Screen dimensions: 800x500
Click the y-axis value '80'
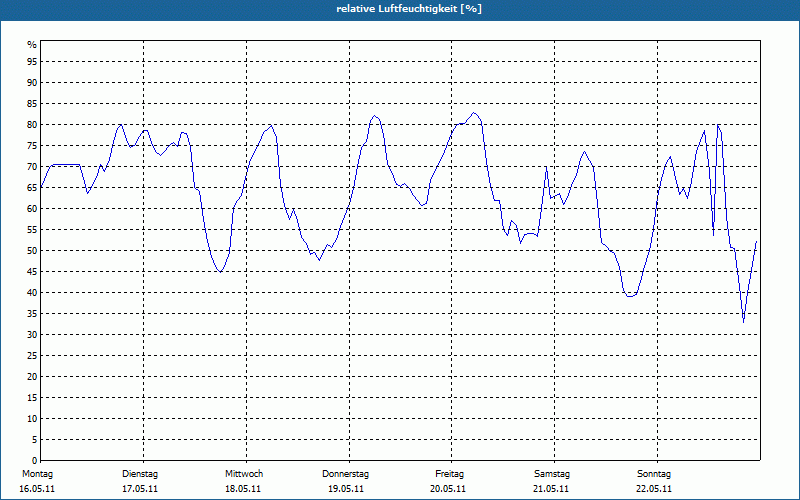point(32,124)
